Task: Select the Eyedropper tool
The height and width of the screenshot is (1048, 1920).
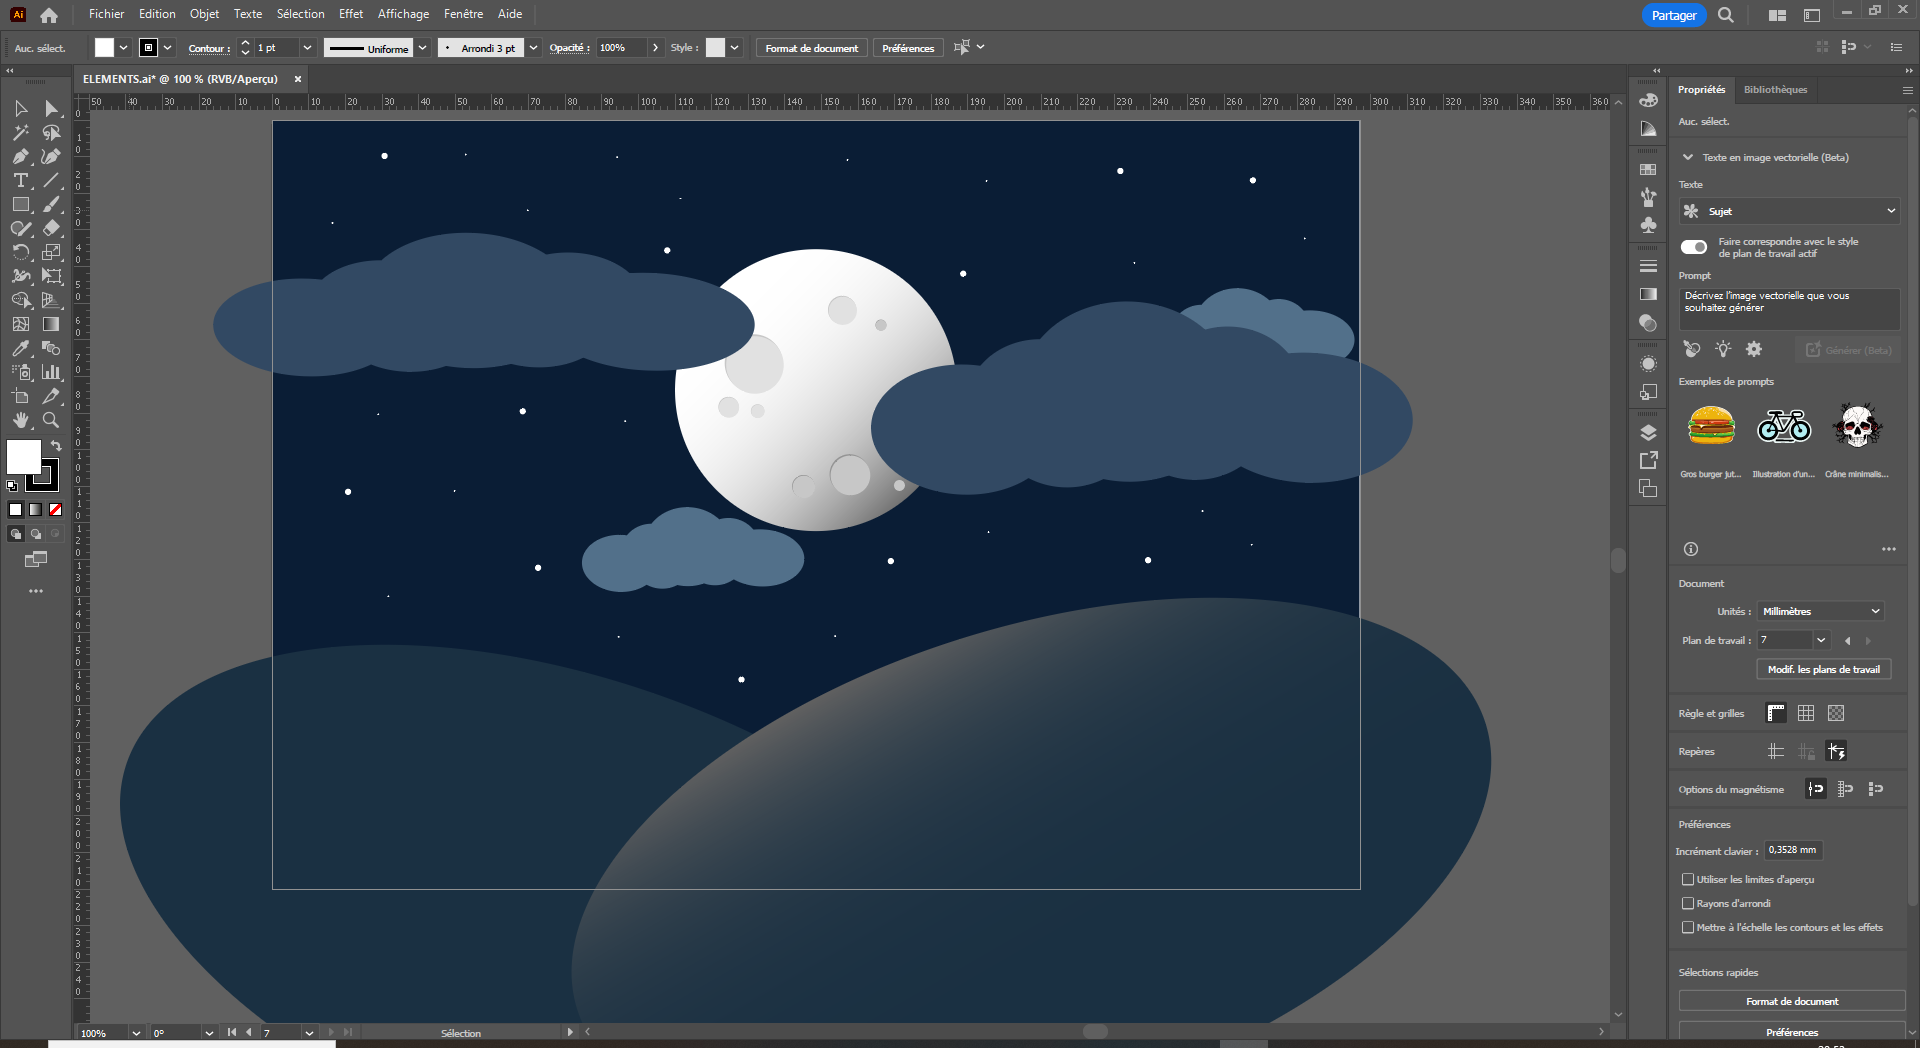Action: coord(21,348)
